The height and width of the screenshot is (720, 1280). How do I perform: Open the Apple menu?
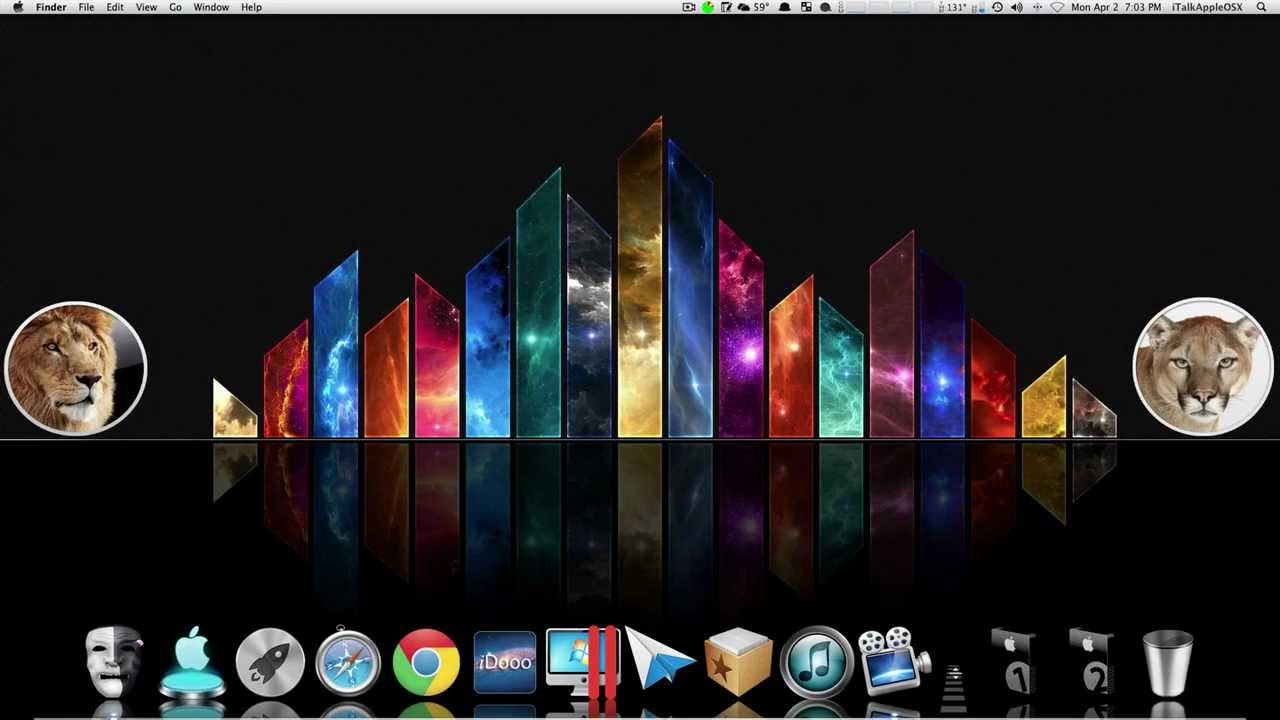point(18,7)
